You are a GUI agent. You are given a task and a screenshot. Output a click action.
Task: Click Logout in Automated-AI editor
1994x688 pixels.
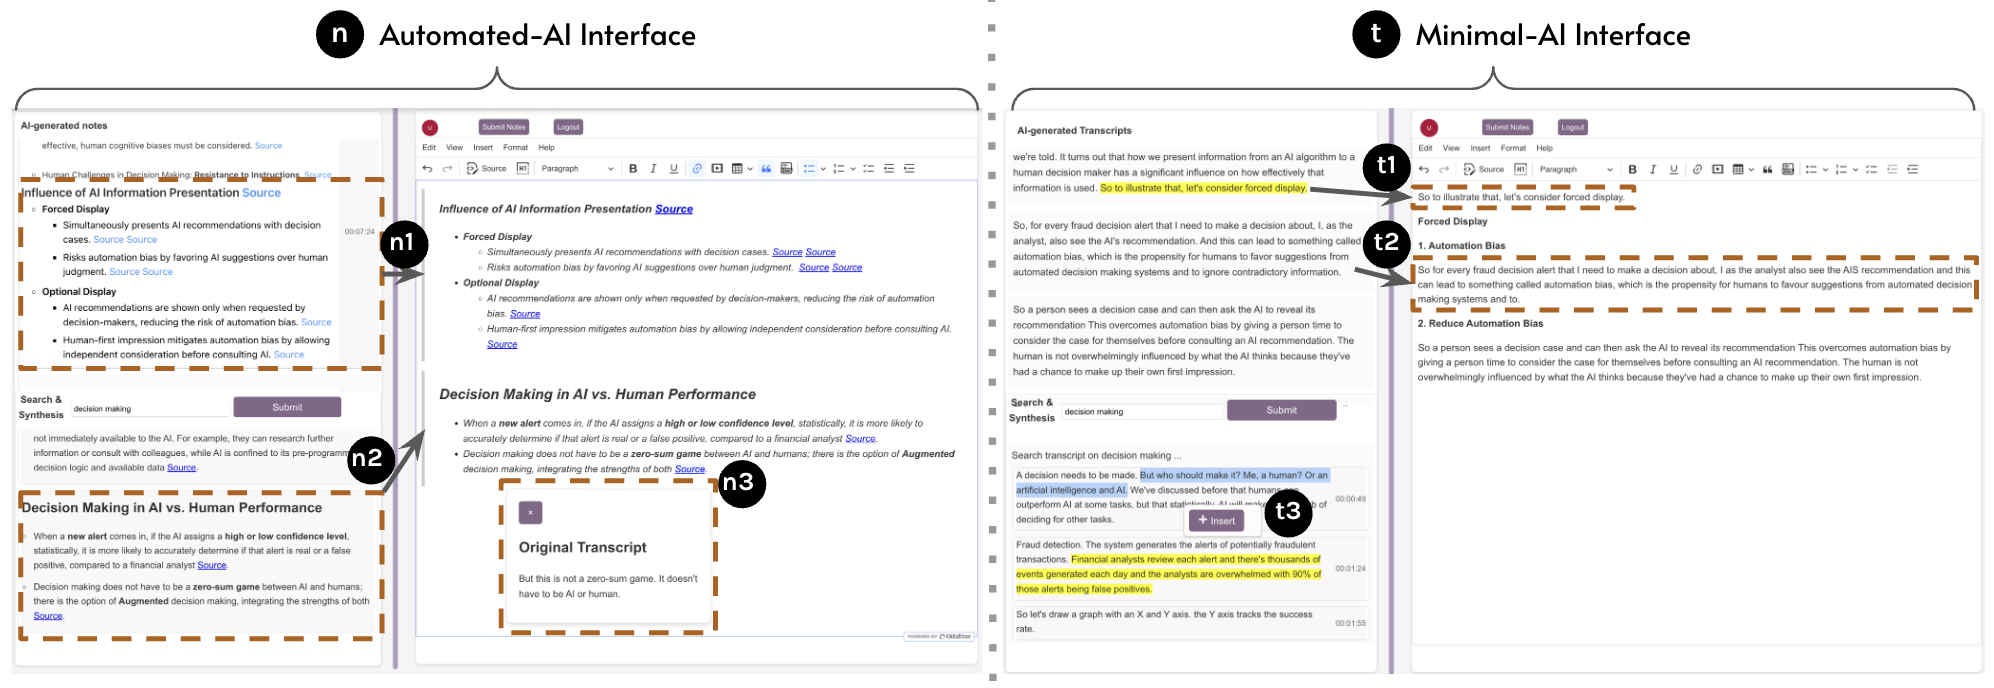pyautogui.click(x=568, y=127)
